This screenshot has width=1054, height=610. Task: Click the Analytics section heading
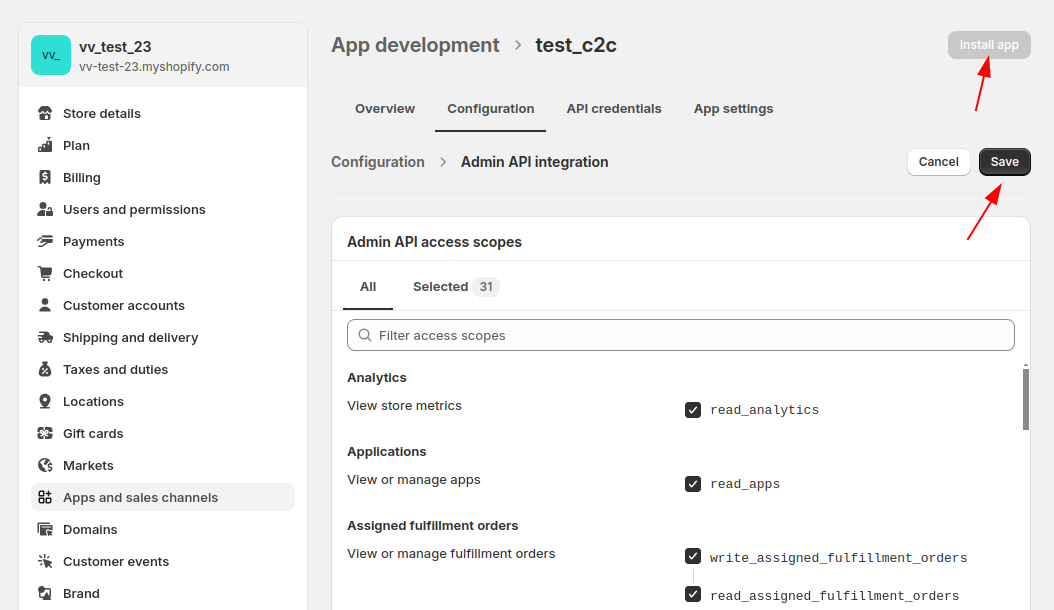coord(376,377)
